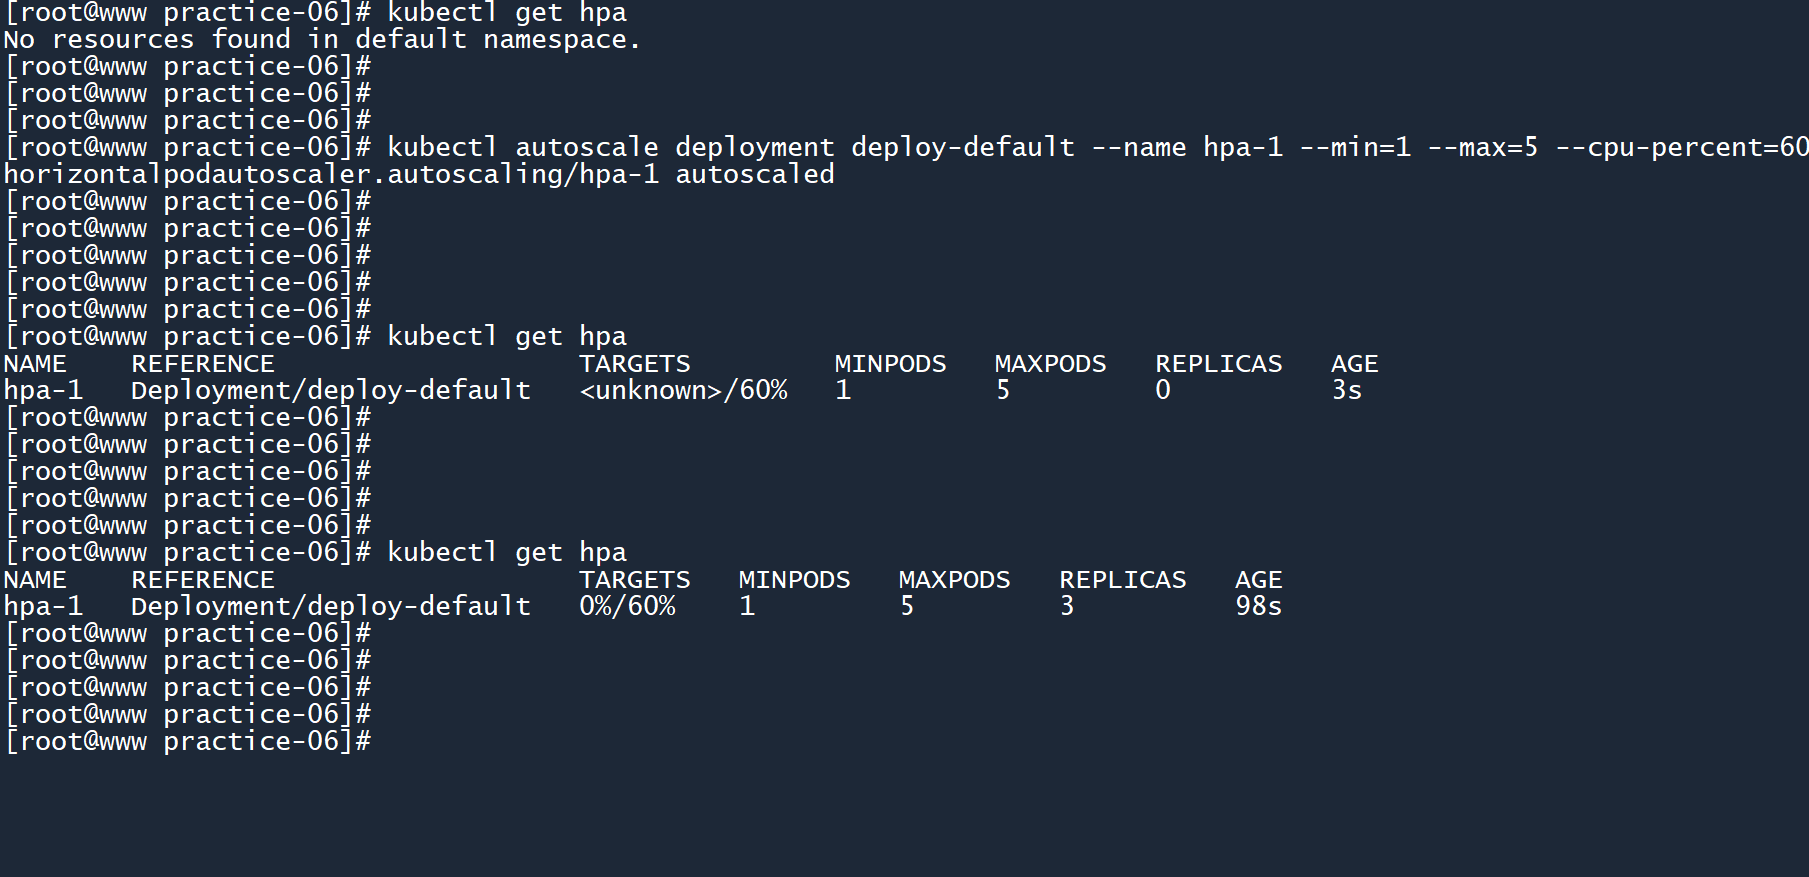Click the --cpu-percent=60 flag
The height and width of the screenshot is (877, 1809).
(x=1681, y=148)
